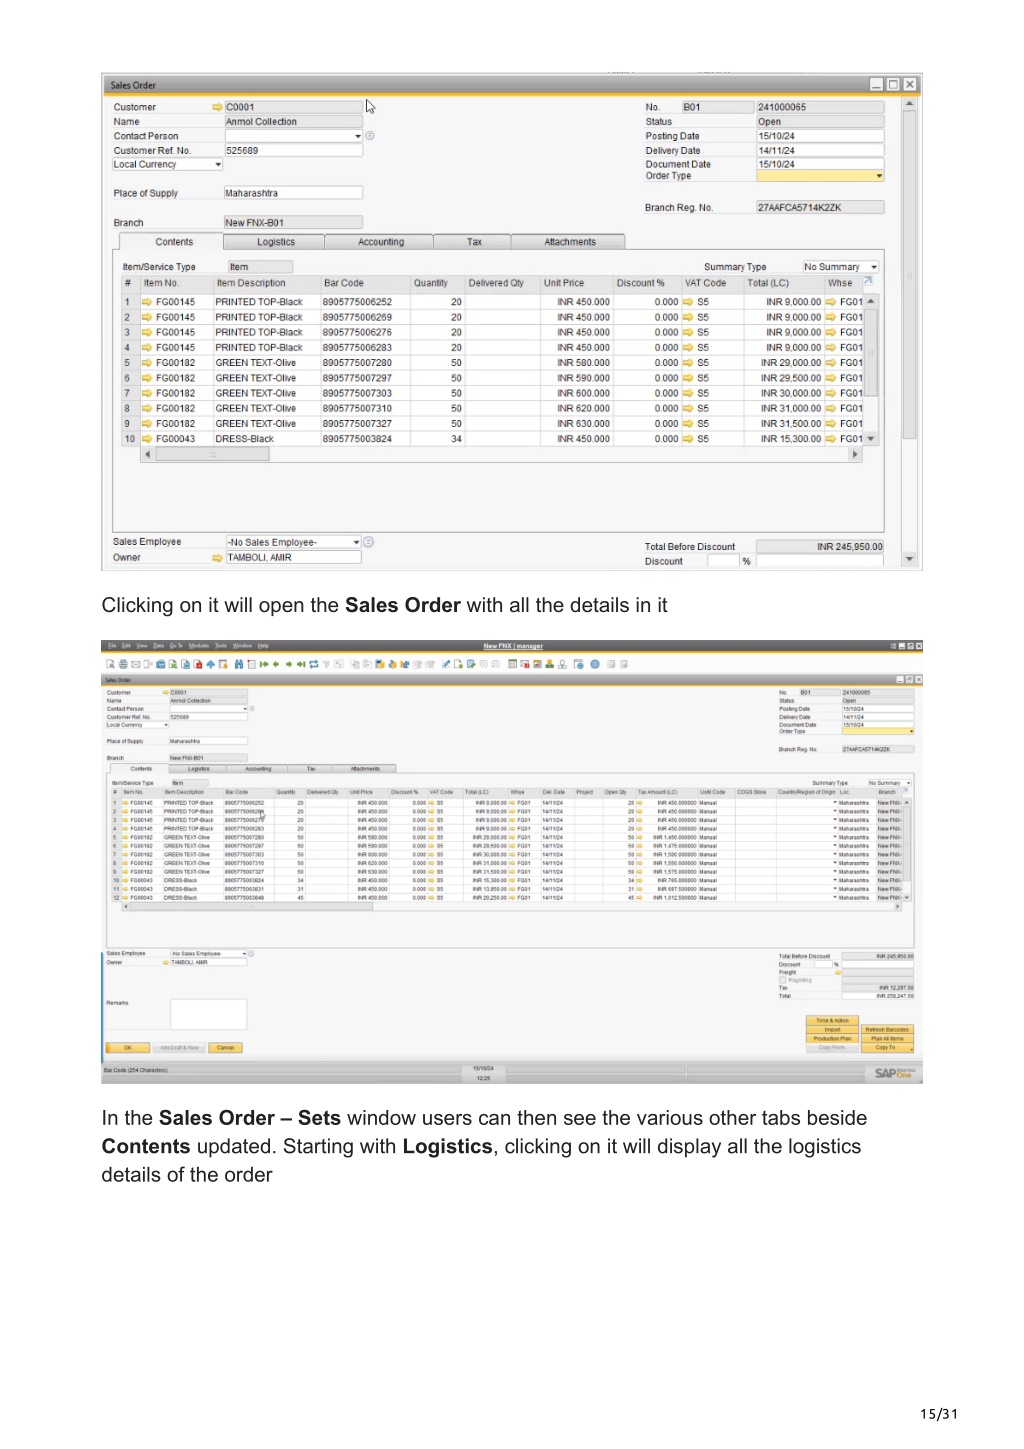Go to First Data Record arrow in toolbar

click(x=264, y=664)
